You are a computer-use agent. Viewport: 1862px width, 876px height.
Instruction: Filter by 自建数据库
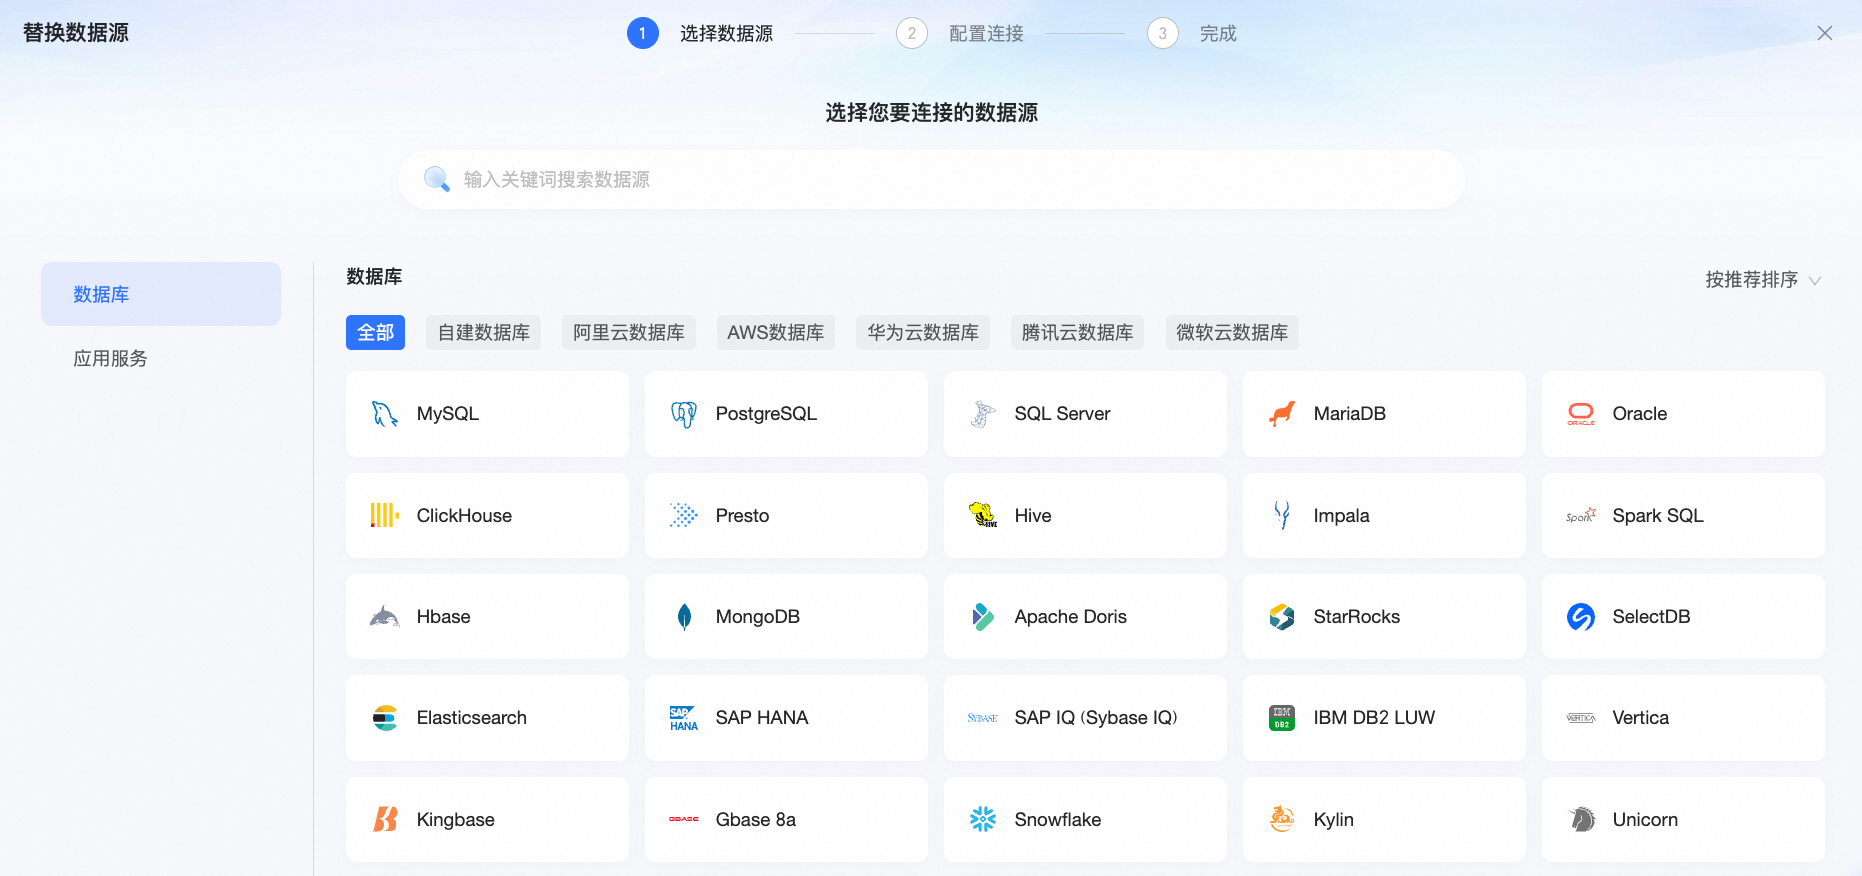tap(484, 333)
